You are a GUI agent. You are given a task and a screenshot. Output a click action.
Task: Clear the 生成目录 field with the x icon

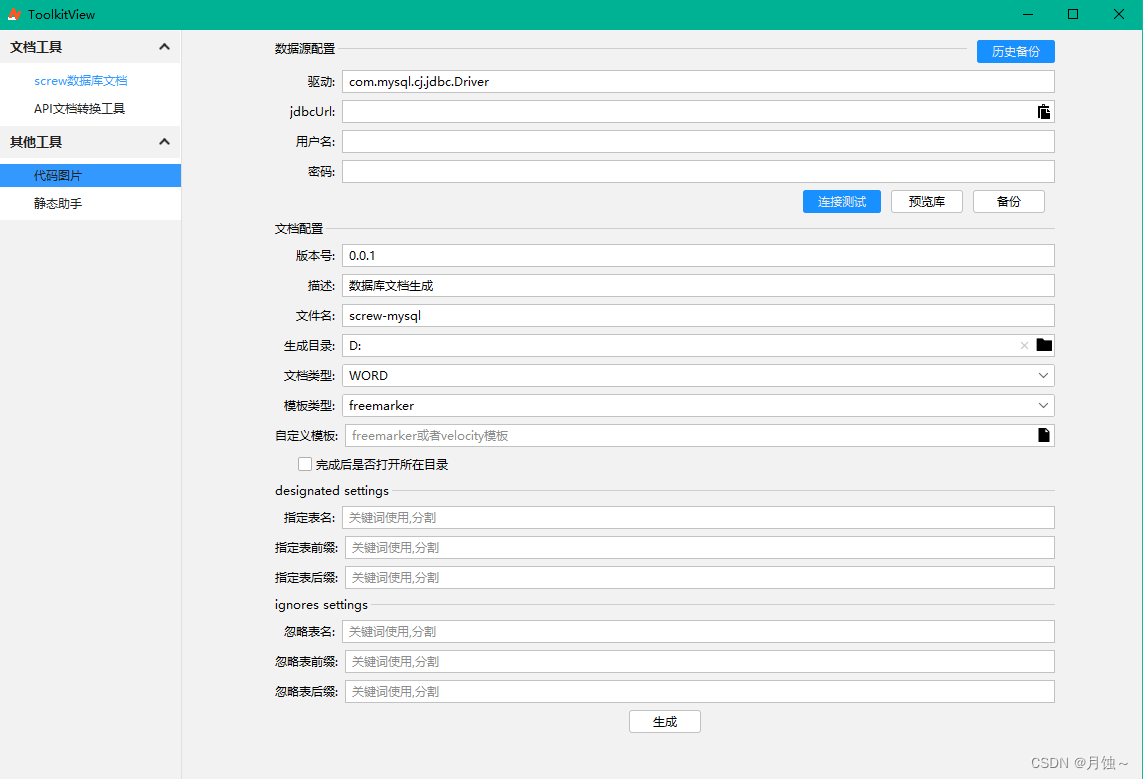click(x=1024, y=346)
